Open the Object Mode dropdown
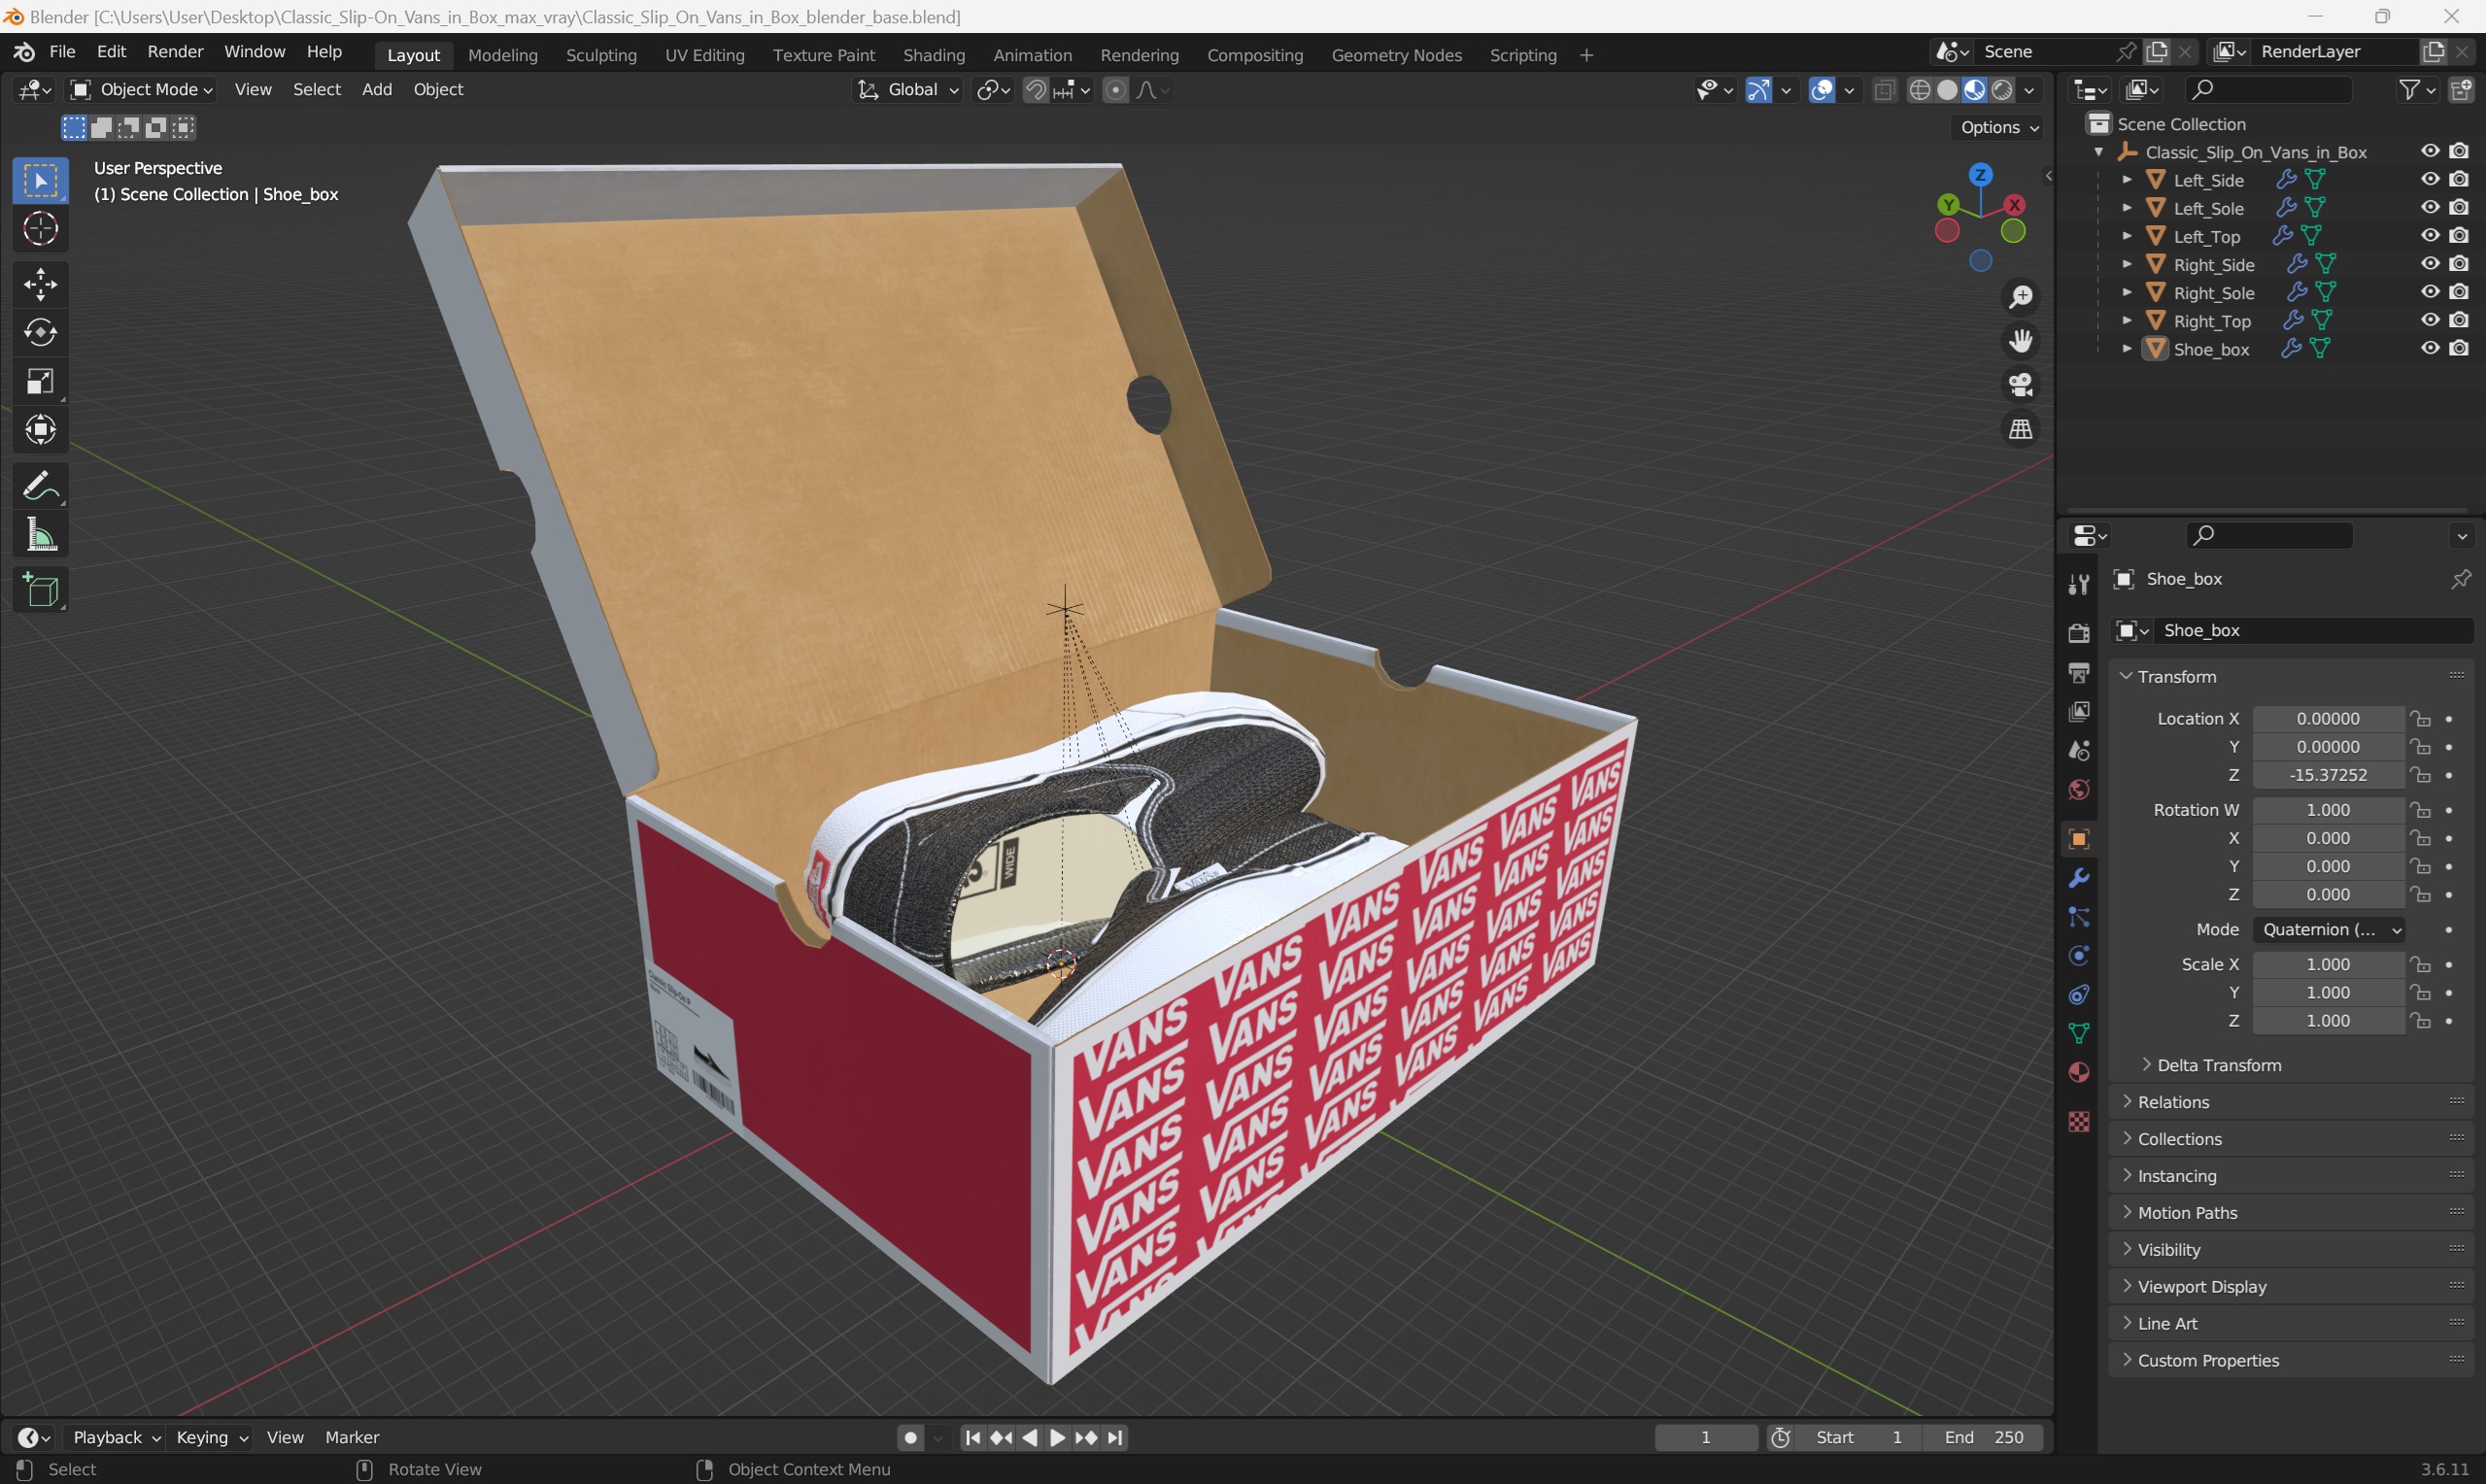 click(141, 90)
